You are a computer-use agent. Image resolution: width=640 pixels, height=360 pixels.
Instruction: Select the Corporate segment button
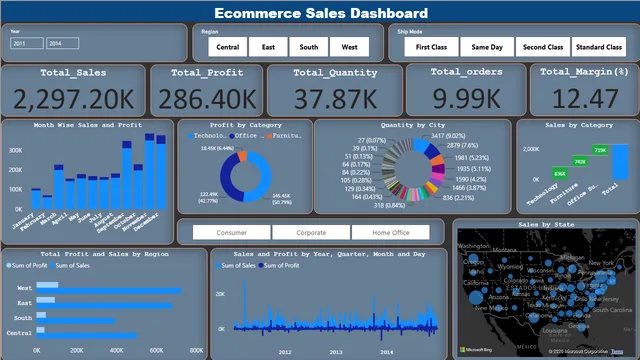pos(311,232)
